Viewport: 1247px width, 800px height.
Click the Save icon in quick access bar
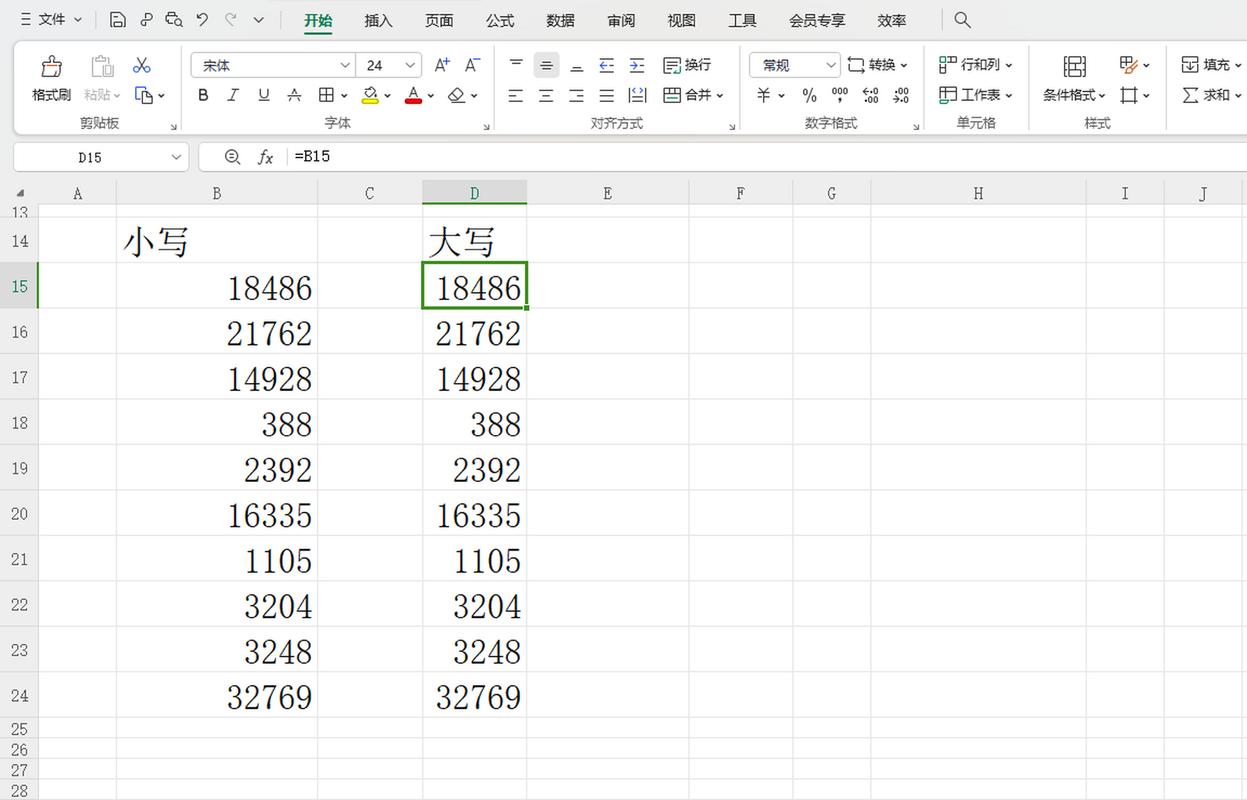[x=118, y=20]
